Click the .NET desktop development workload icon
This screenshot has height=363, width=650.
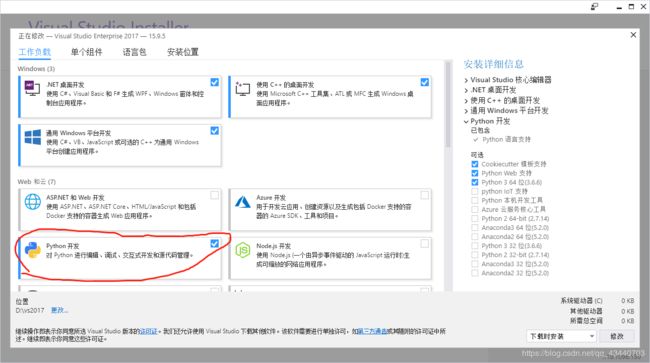coord(32,88)
